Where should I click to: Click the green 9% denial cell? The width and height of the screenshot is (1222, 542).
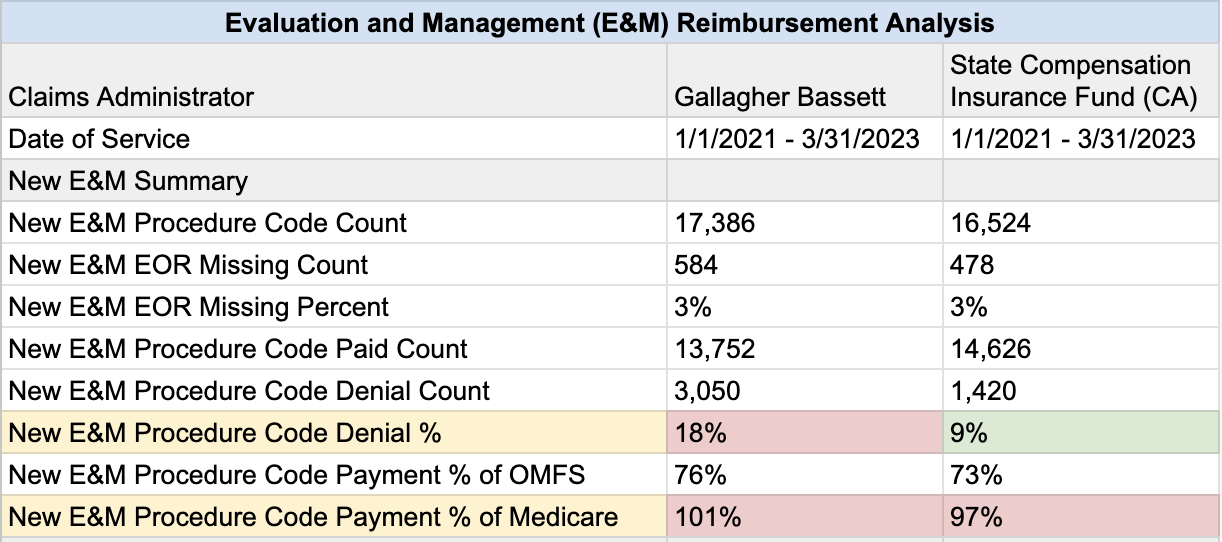(1081, 432)
